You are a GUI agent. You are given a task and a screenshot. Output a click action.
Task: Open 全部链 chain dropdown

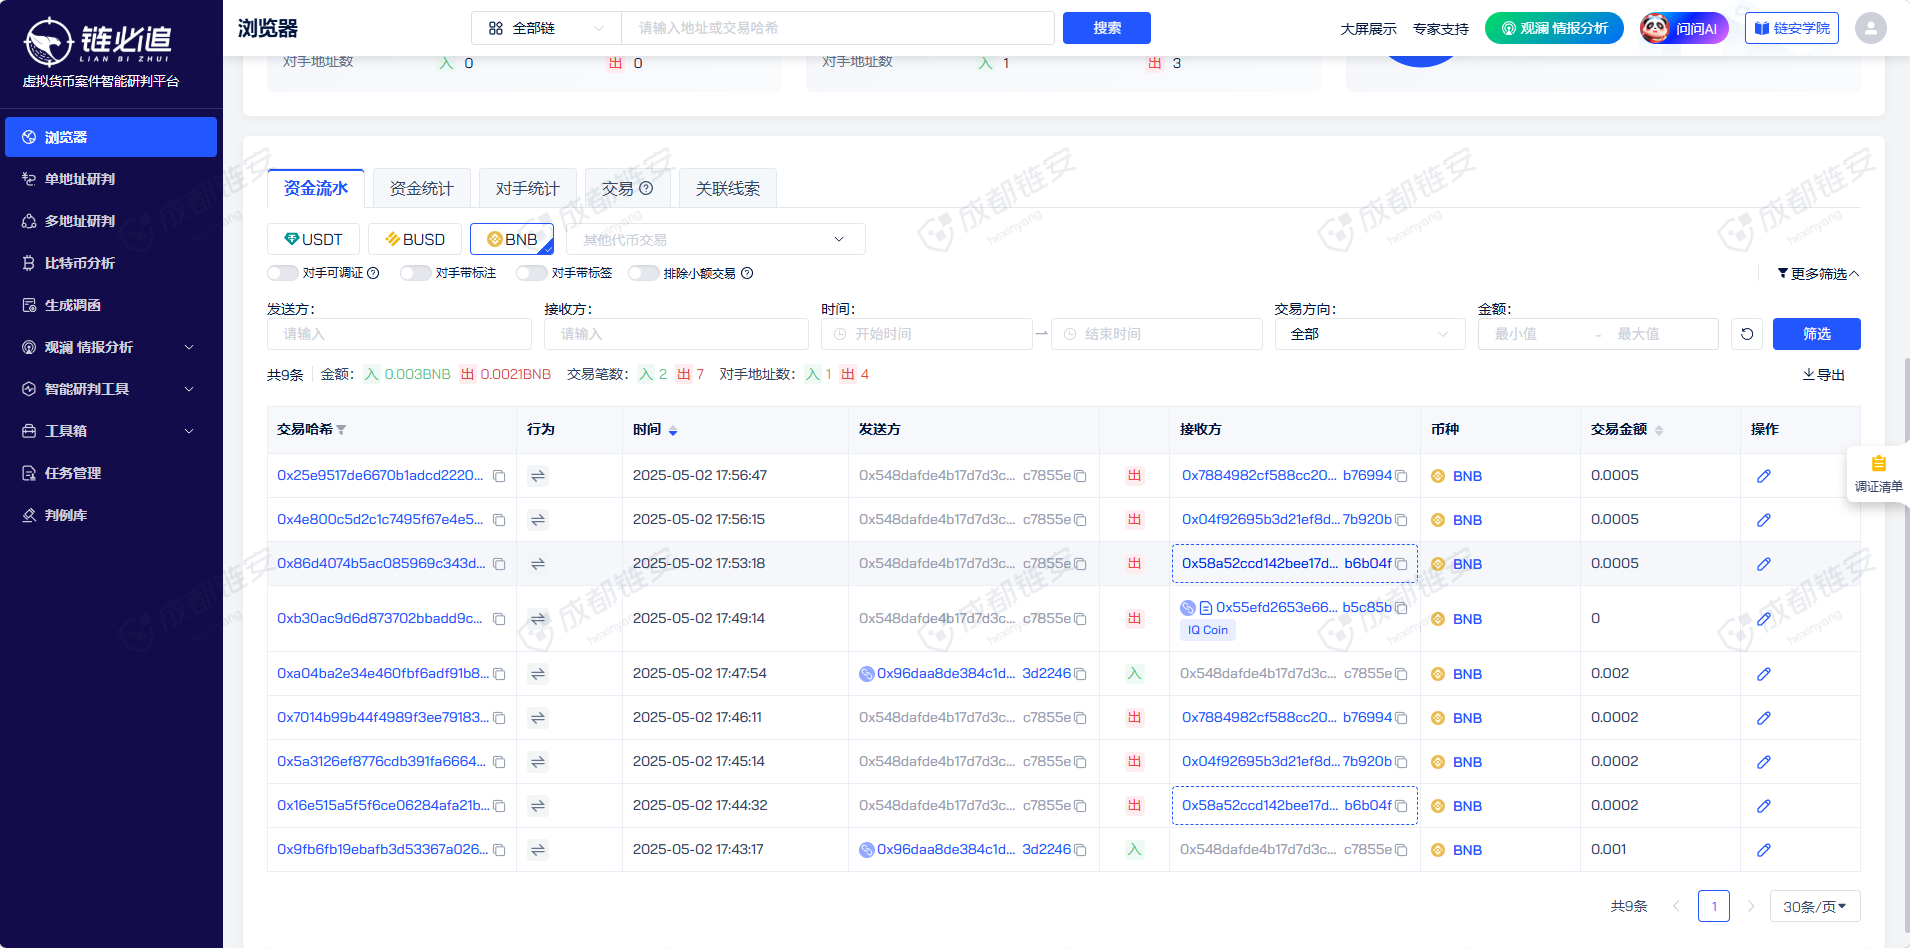[546, 28]
